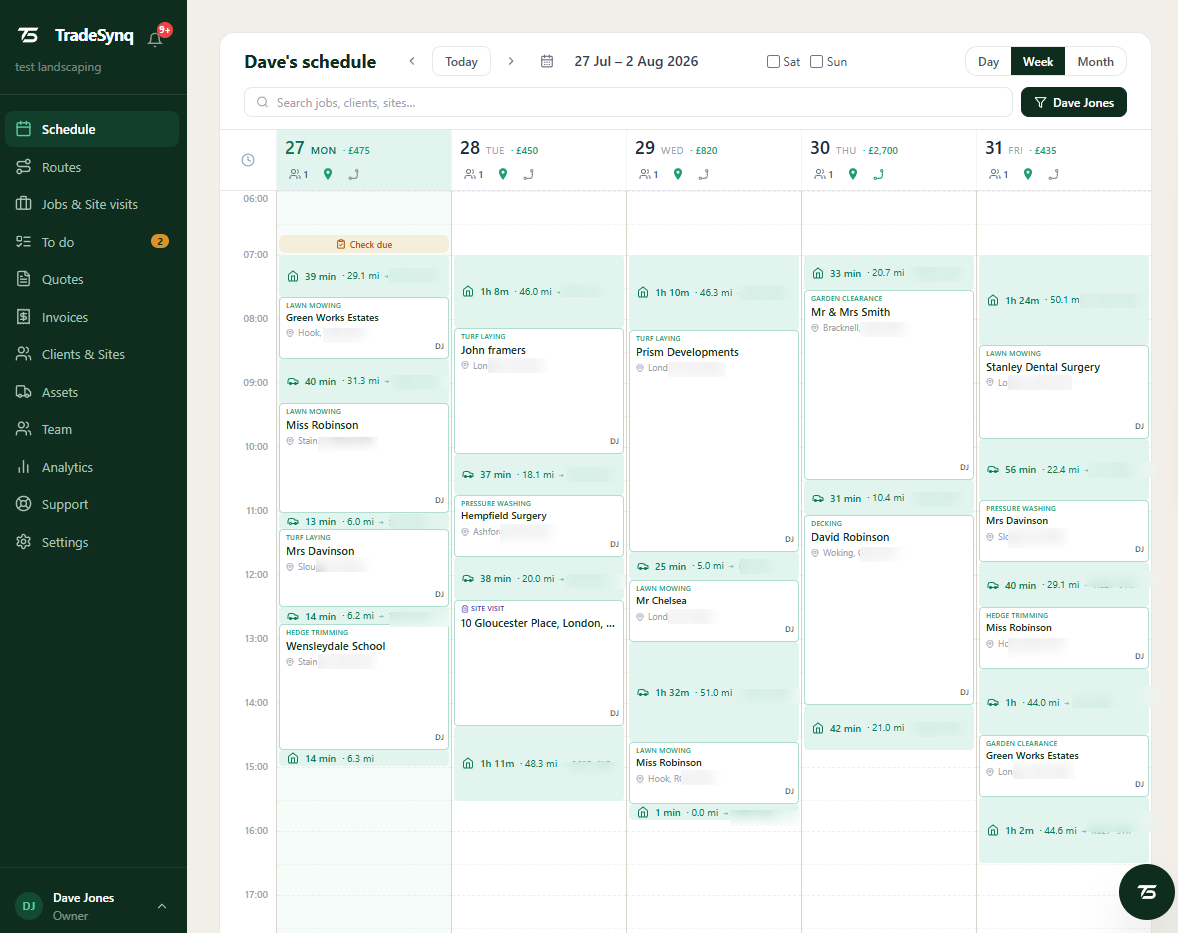1178x933 pixels.
Task: Switch to Day view
Action: [x=988, y=62]
